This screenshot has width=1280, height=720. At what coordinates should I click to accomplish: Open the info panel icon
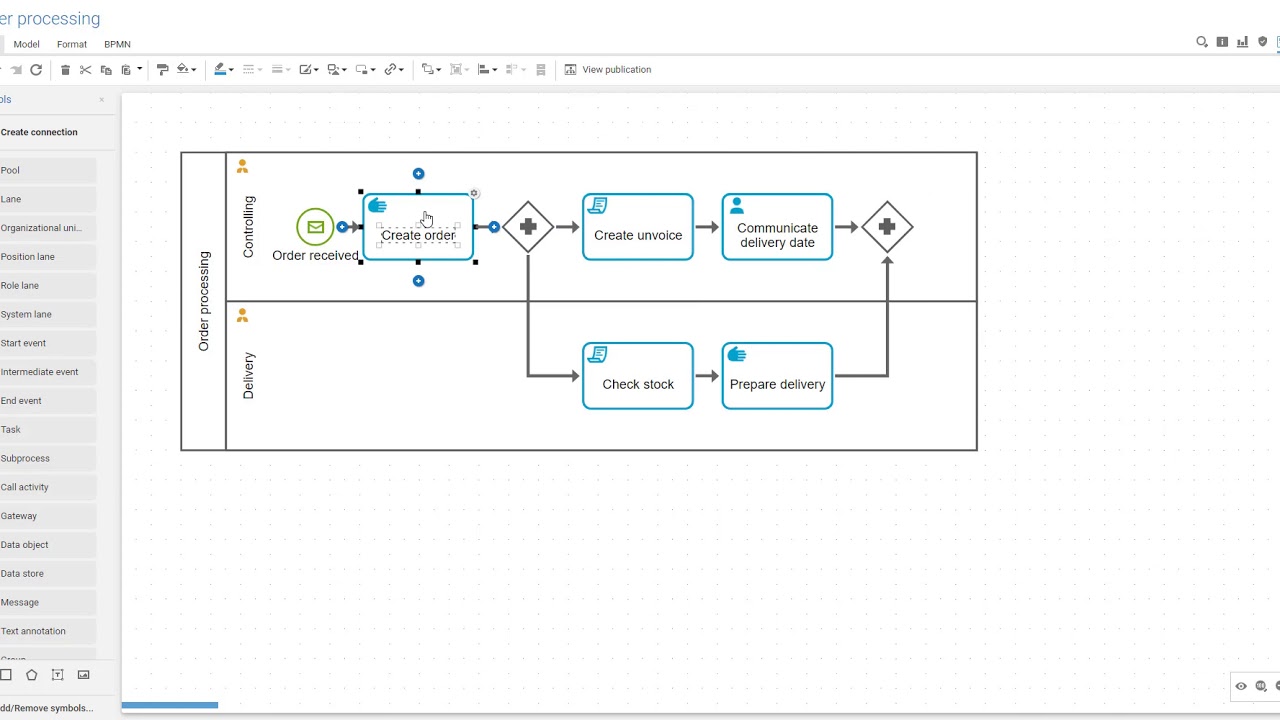pyautogui.click(x=1222, y=42)
